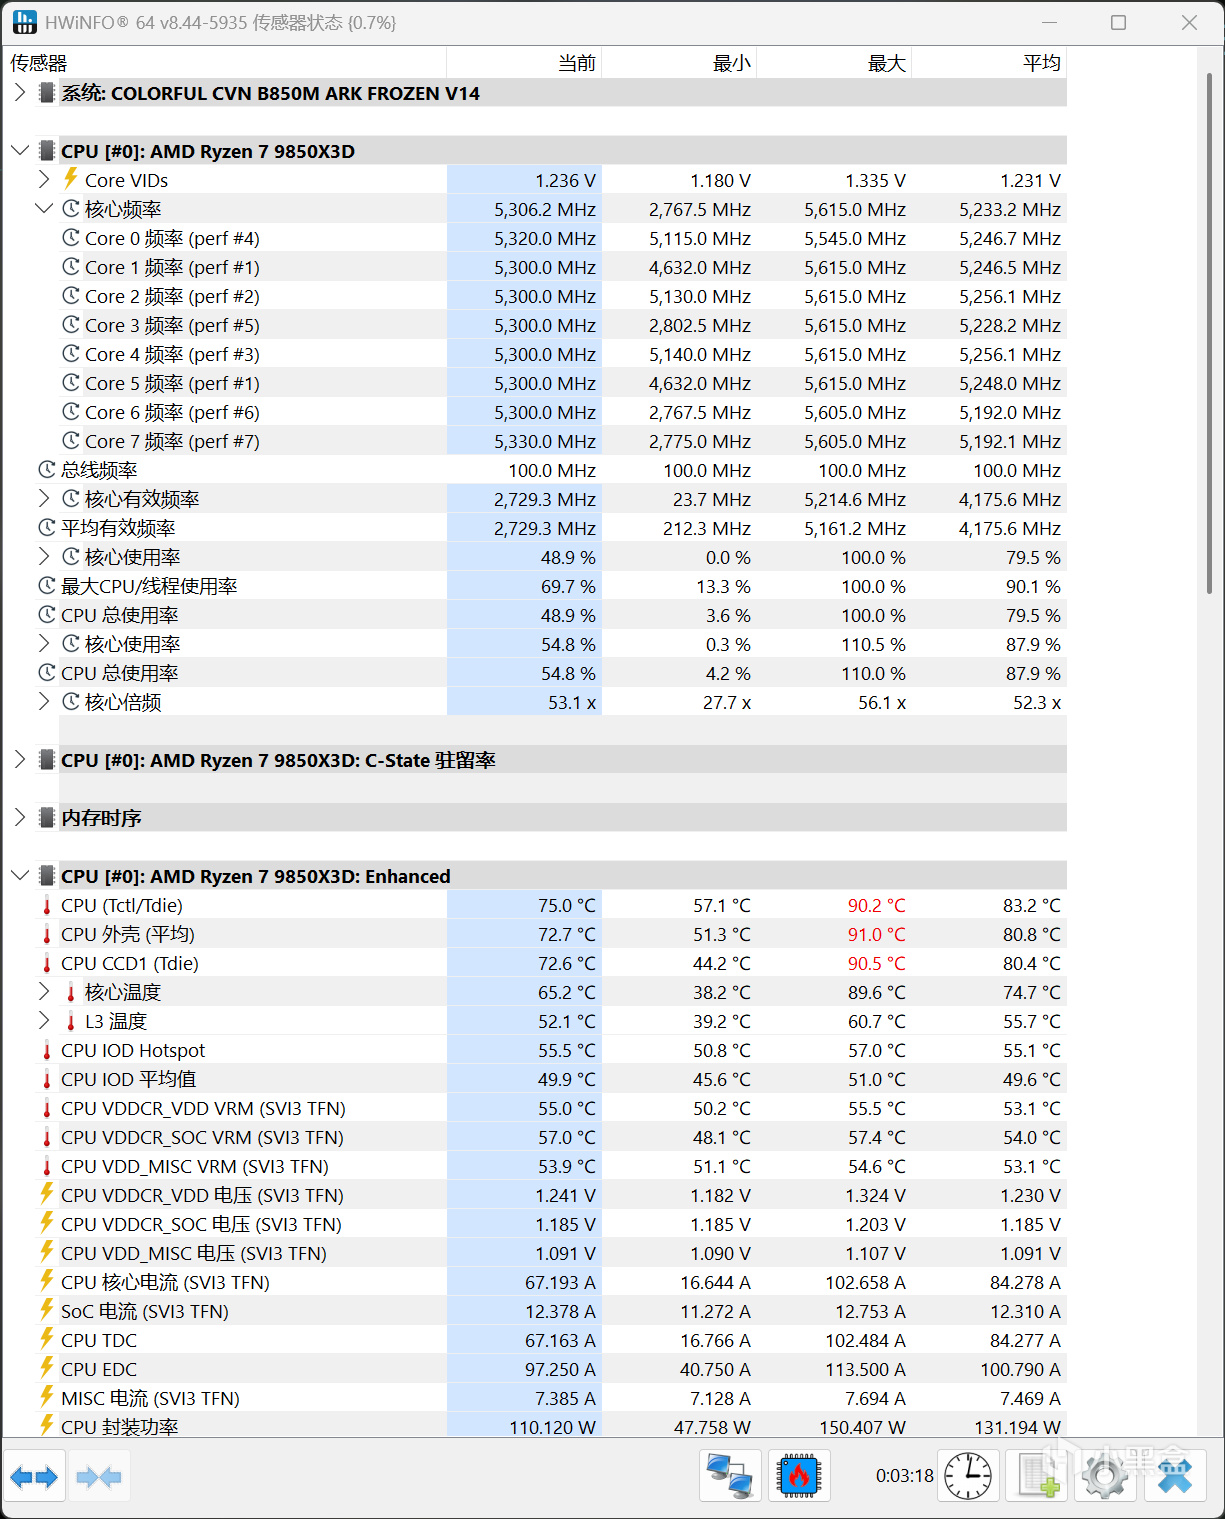Collapse the 核心频率 group
Viewport: 1225px width, 1519px height.
click(x=44, y=208)
